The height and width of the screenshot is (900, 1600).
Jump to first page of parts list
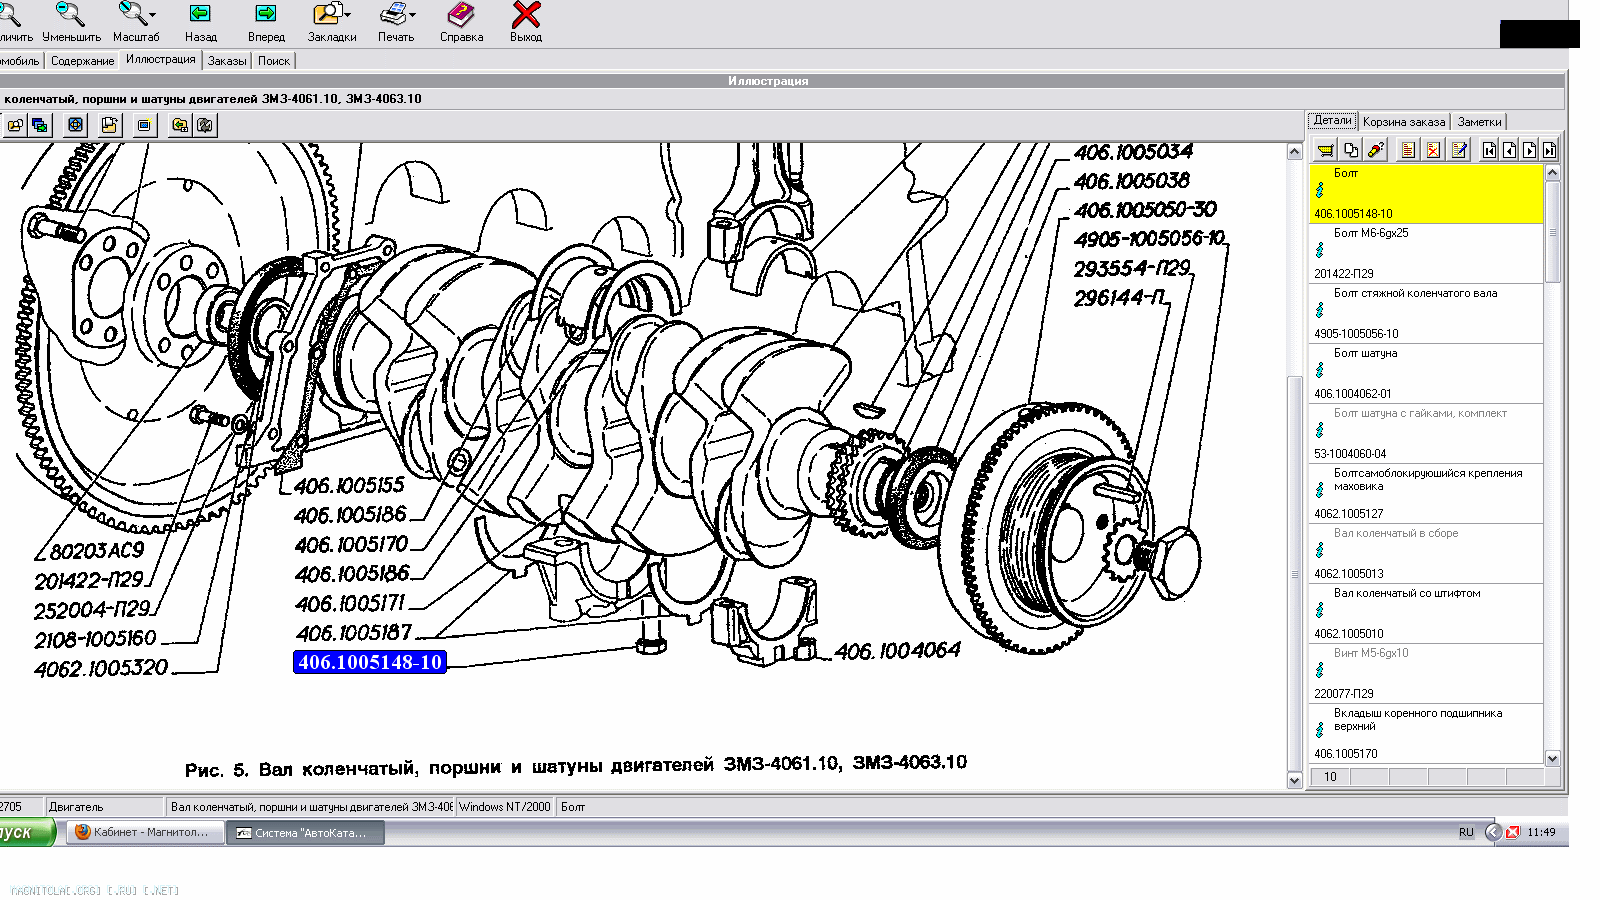click(1489, 150)
